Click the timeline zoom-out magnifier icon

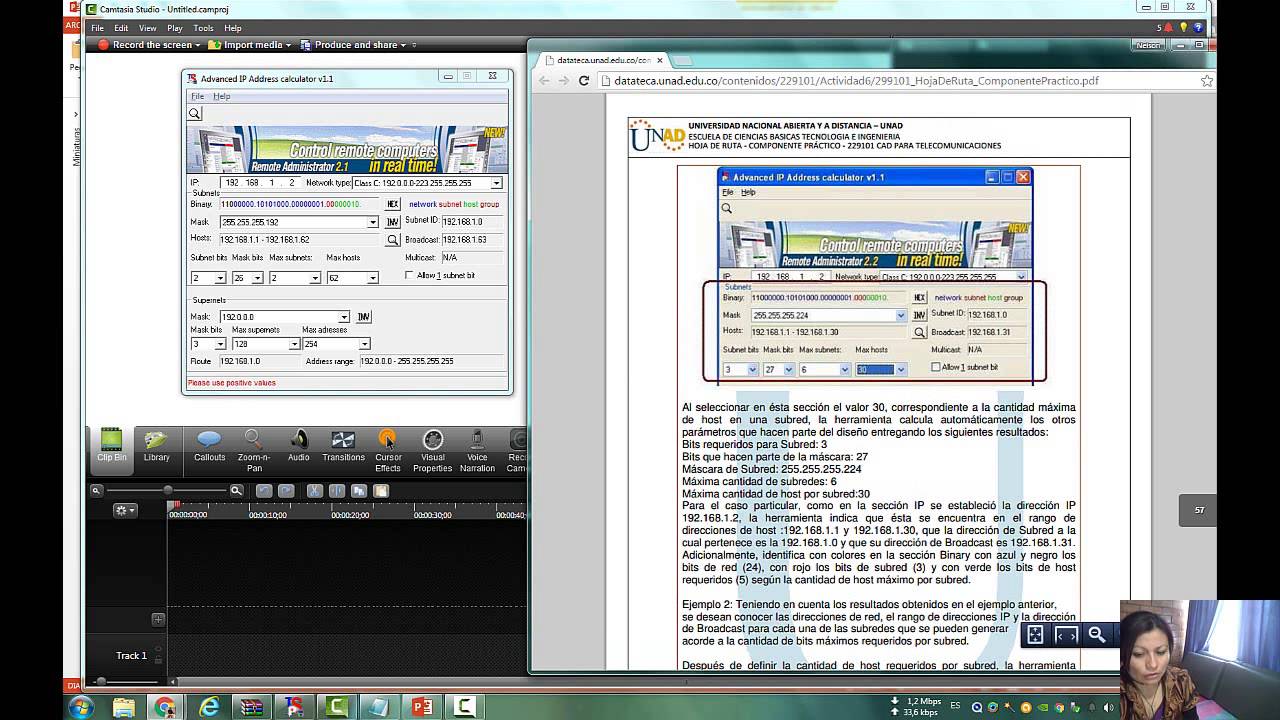pyautogui.click(x=96, y=490)
